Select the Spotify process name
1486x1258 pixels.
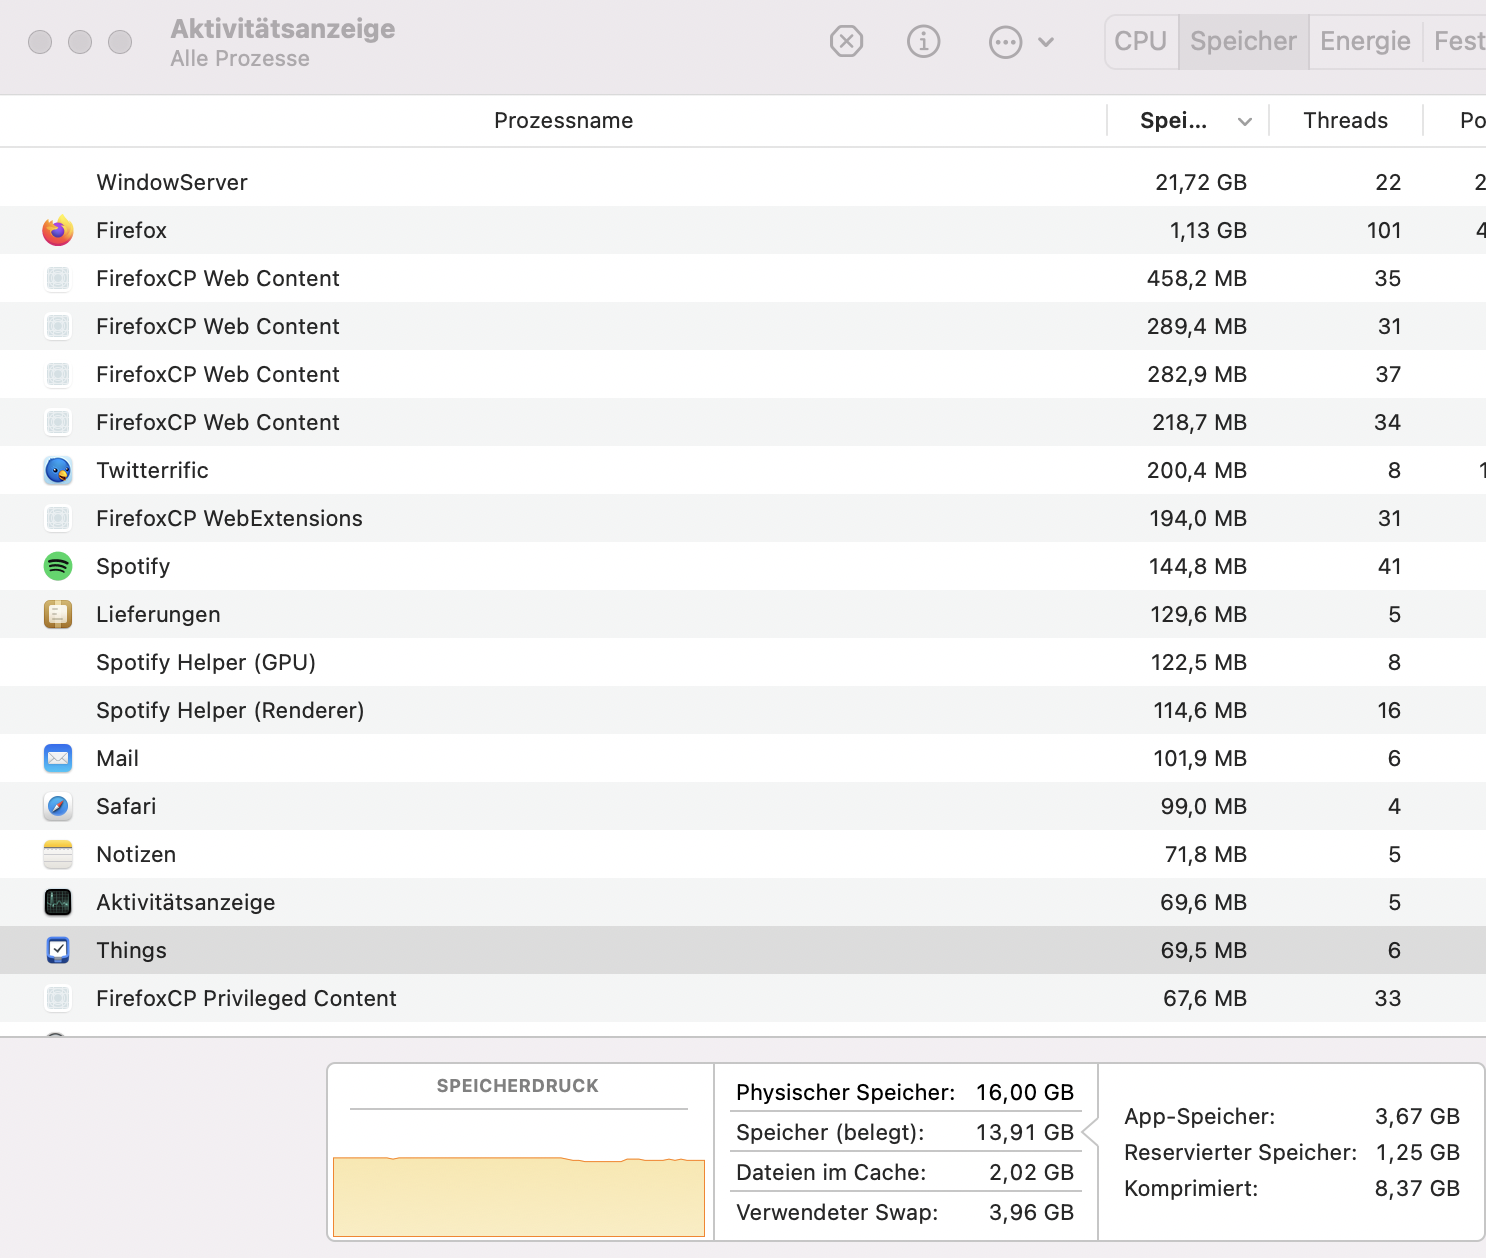tap(133, 566)
